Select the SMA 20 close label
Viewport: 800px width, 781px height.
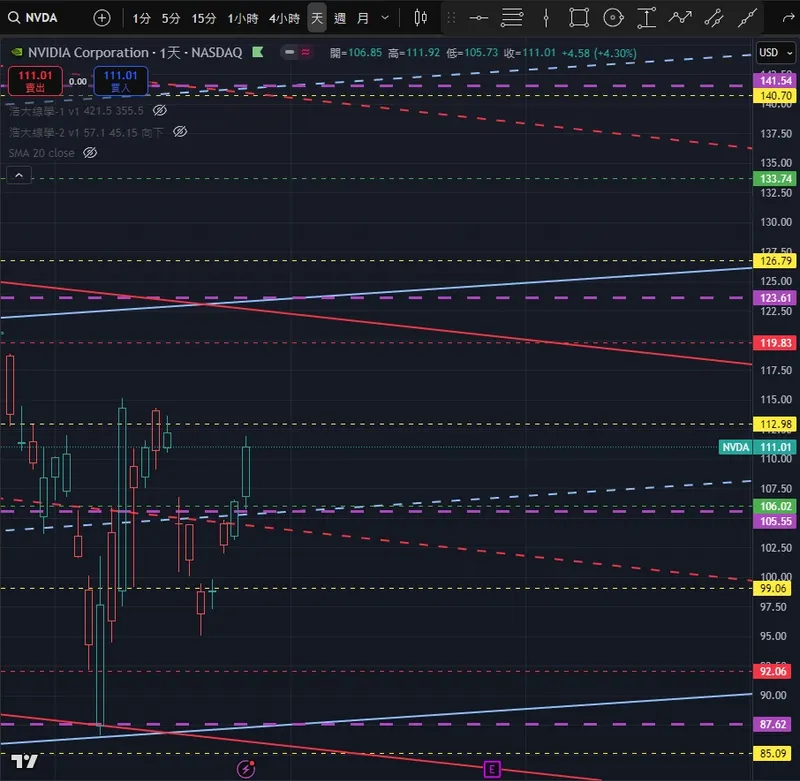point(41,153)
